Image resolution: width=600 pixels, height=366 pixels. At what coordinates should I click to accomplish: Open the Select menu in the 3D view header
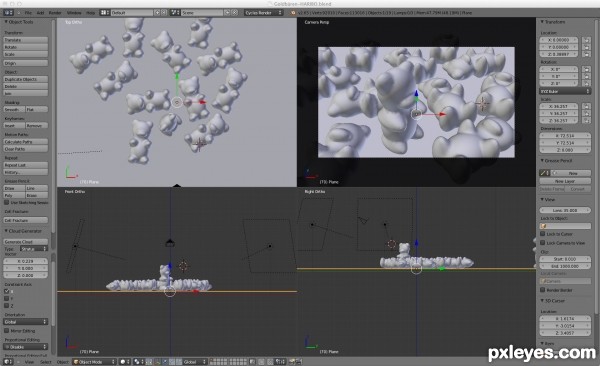click(x=46, y=362)
